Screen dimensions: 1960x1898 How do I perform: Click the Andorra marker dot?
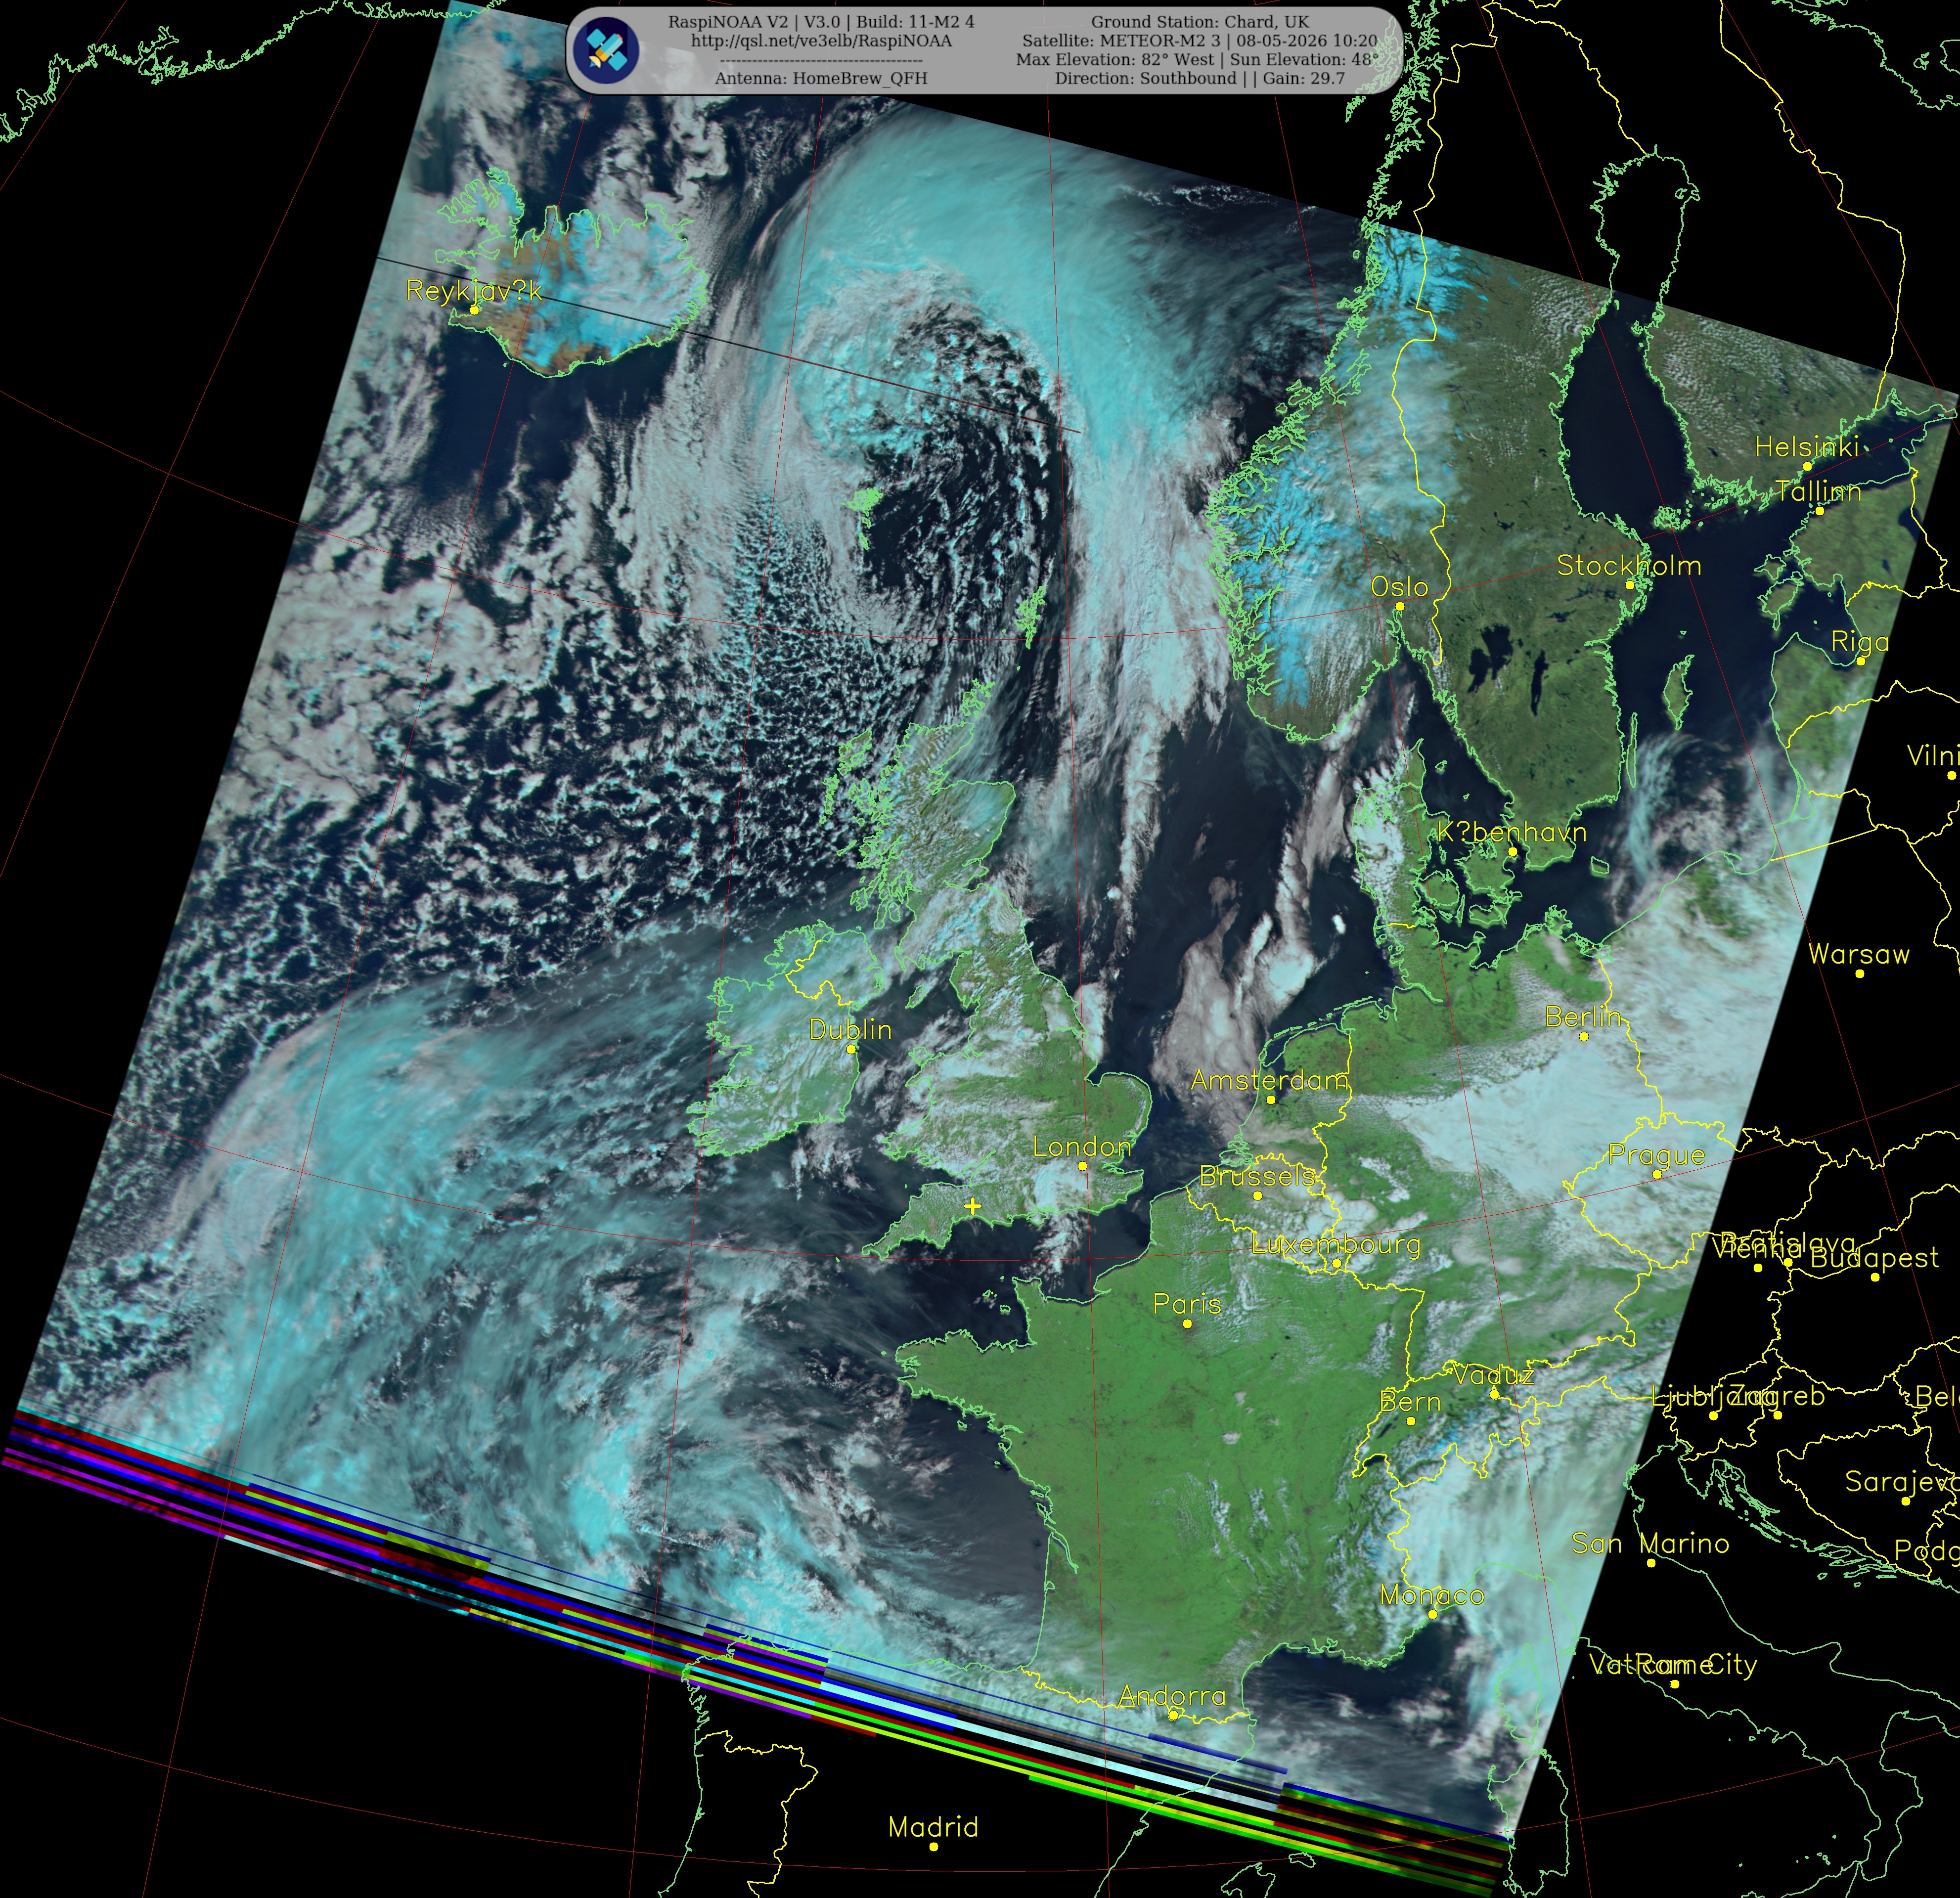click(1174, 1714)
